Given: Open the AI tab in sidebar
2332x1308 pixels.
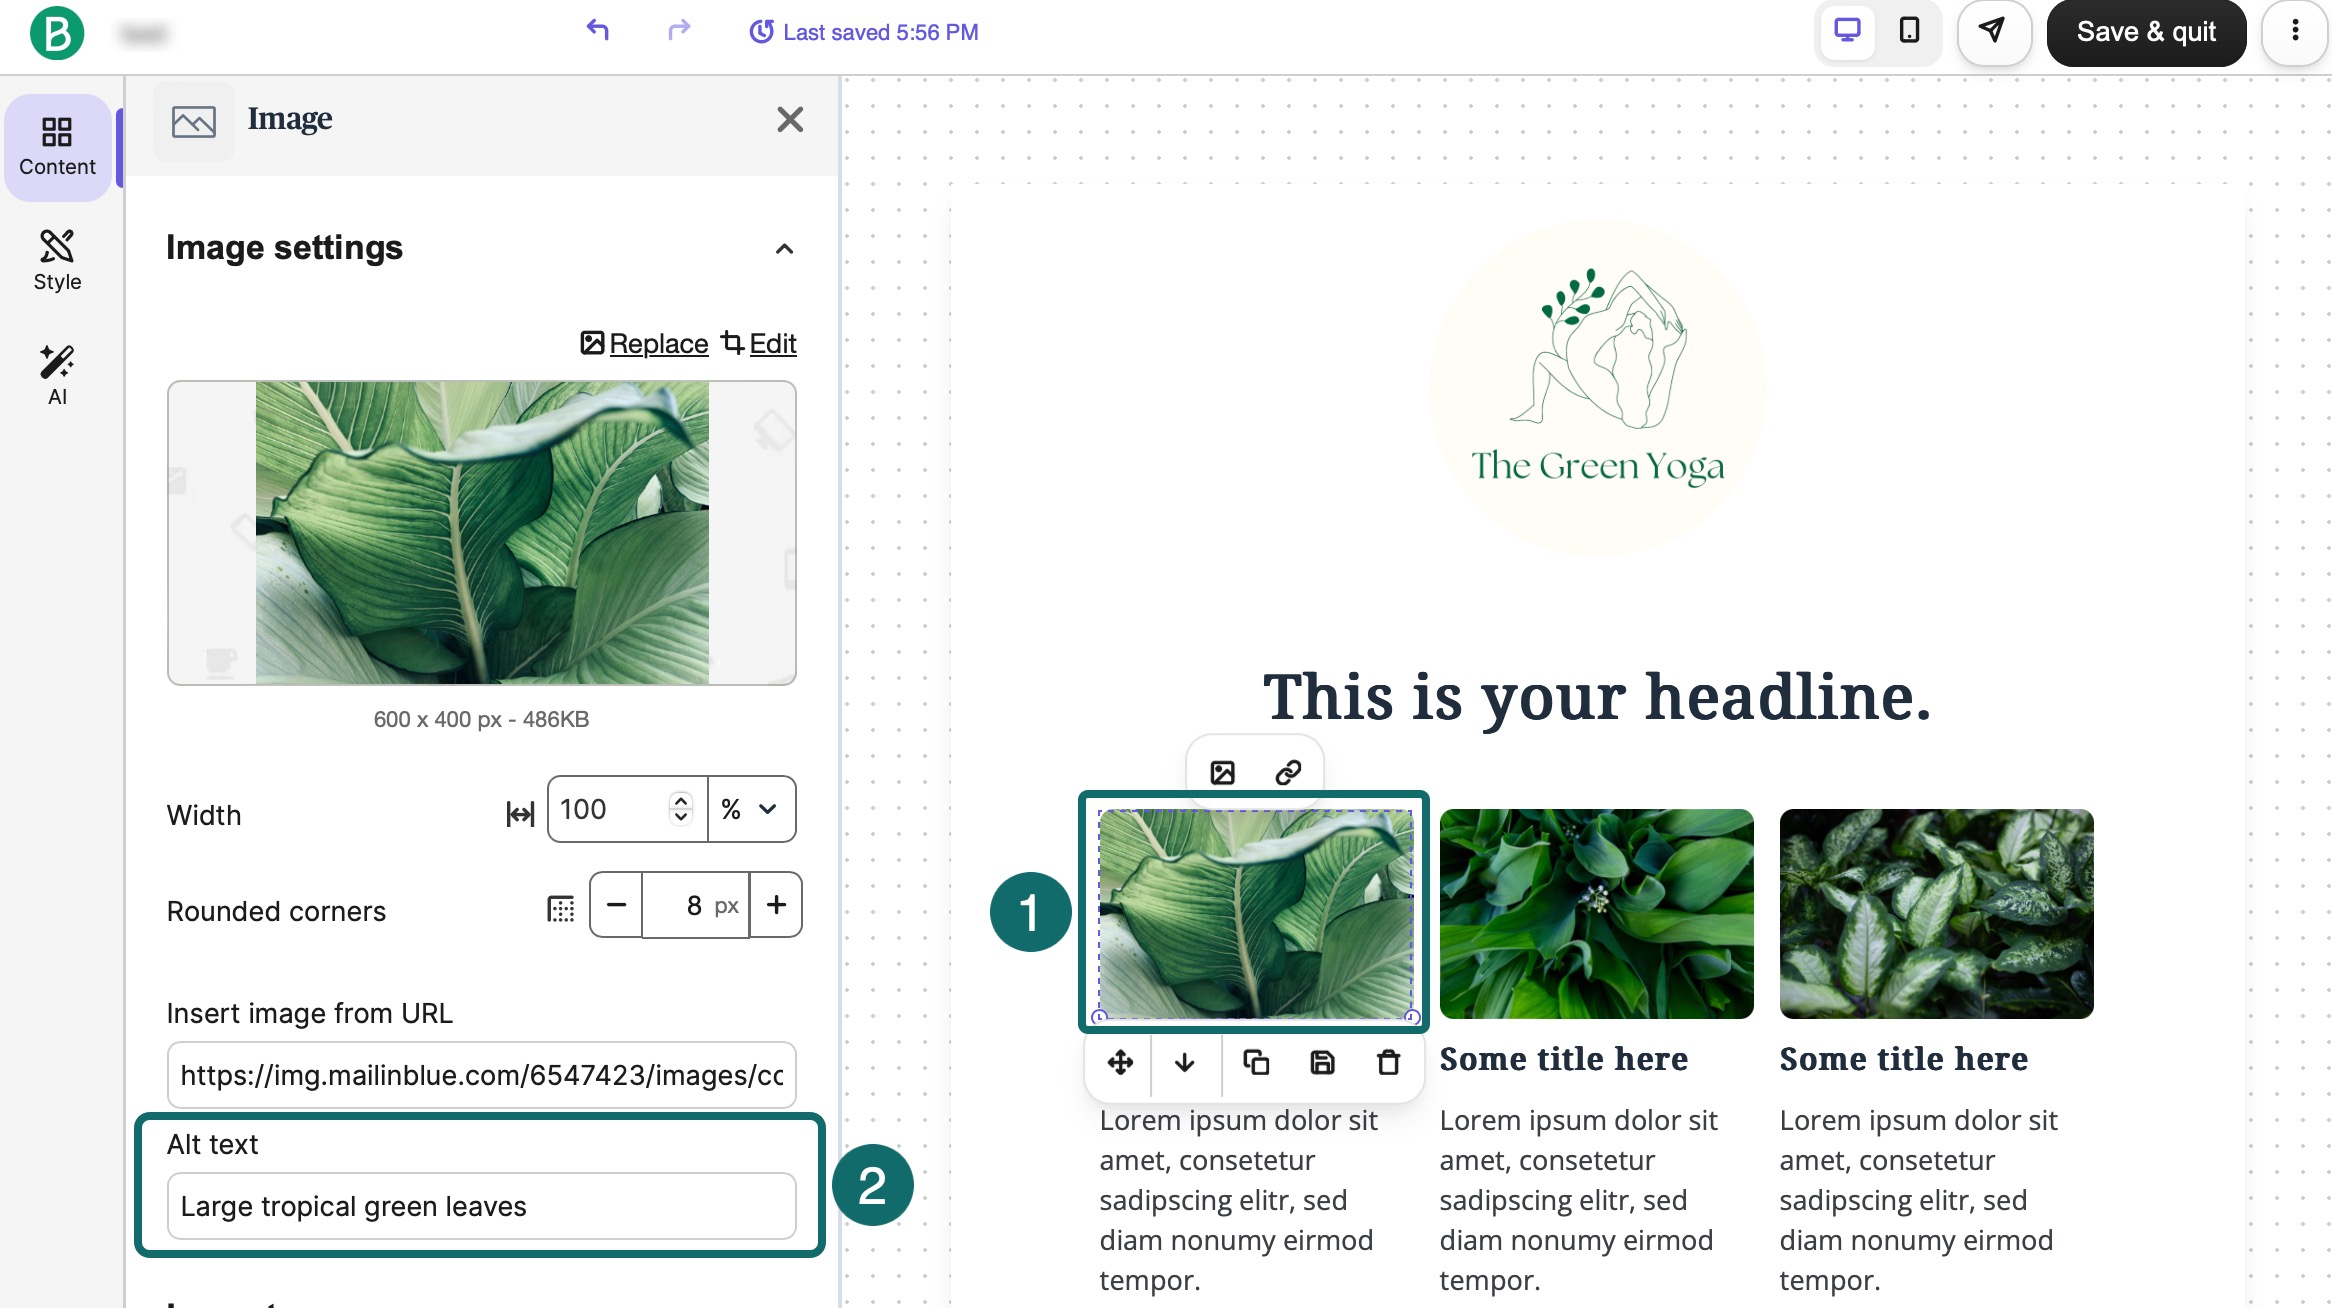Looking at the screenshot, I should click(x=57, y=374).
